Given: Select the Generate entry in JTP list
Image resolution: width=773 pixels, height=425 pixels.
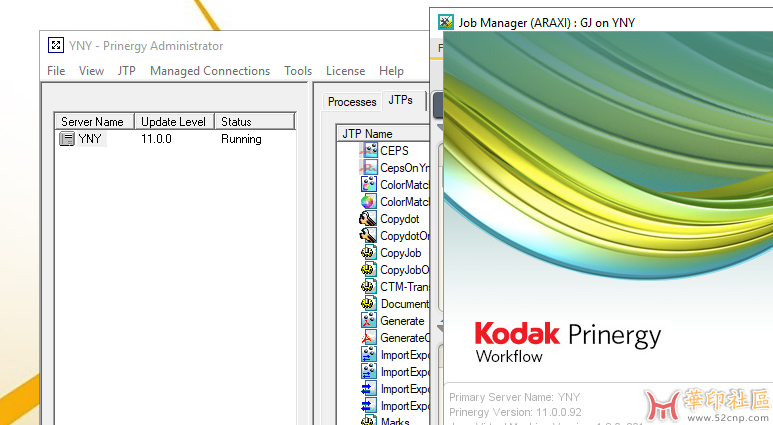Looking at the screenshot, I should 402,320.
